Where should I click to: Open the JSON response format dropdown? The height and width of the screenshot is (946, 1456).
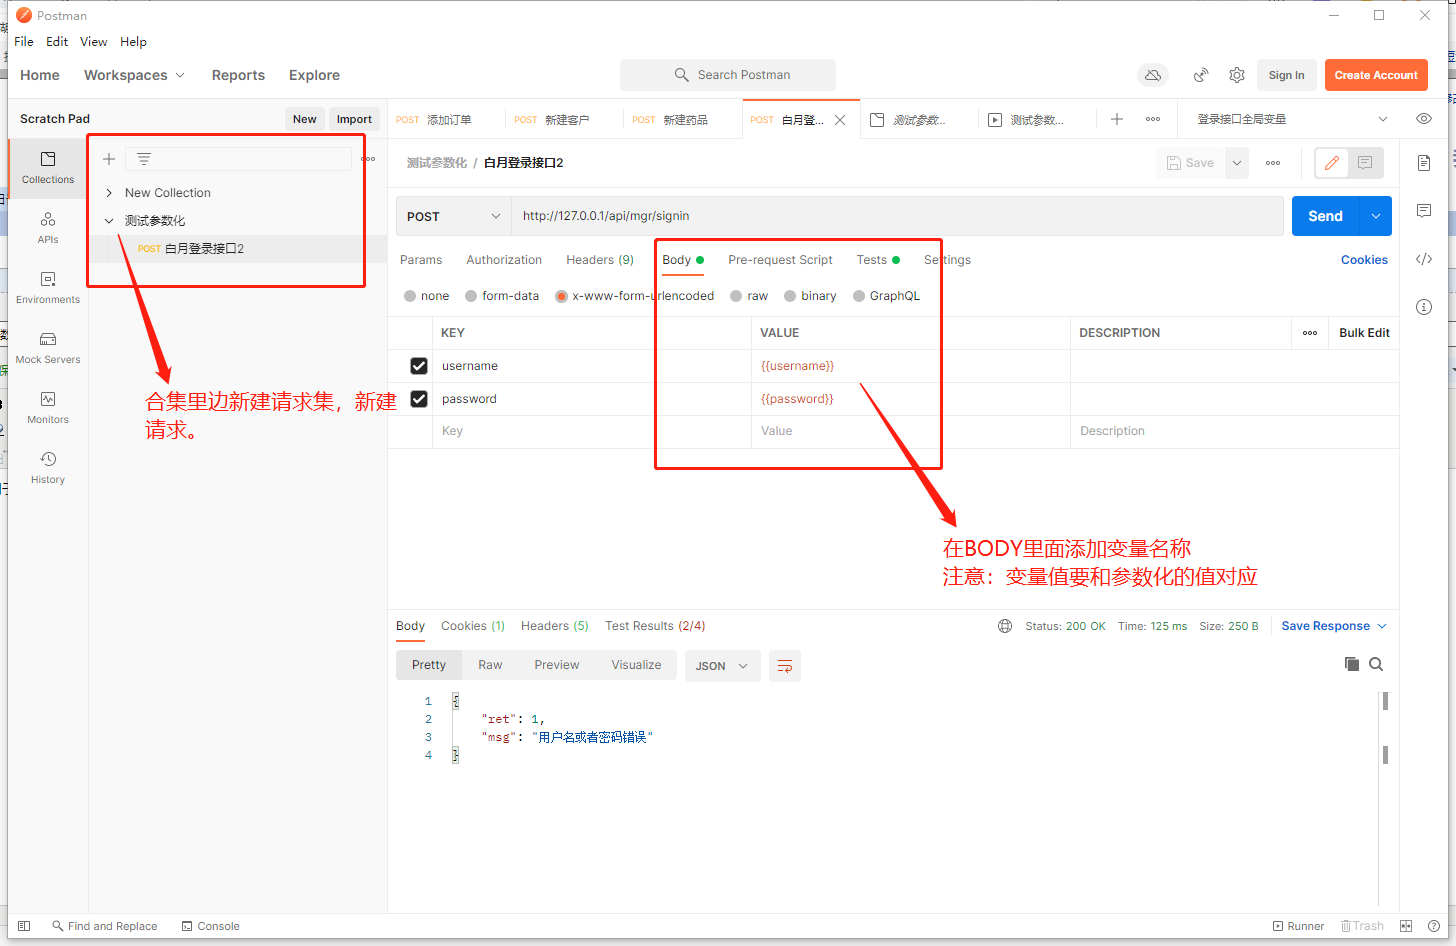pyautogui.click(x=723, y=666)
